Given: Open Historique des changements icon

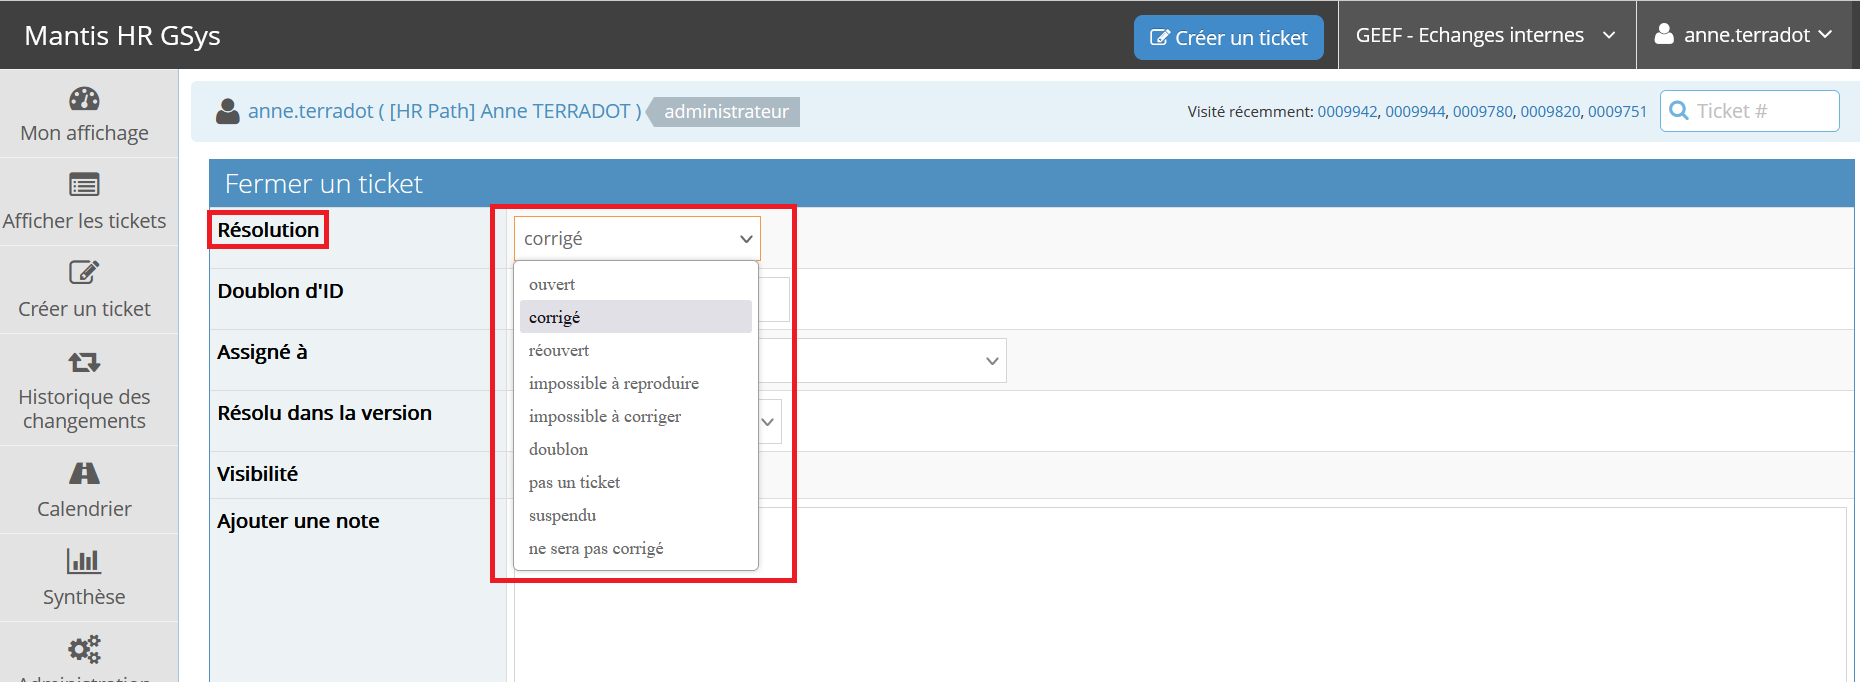Looking at the screenshot, I should (84, 362).
